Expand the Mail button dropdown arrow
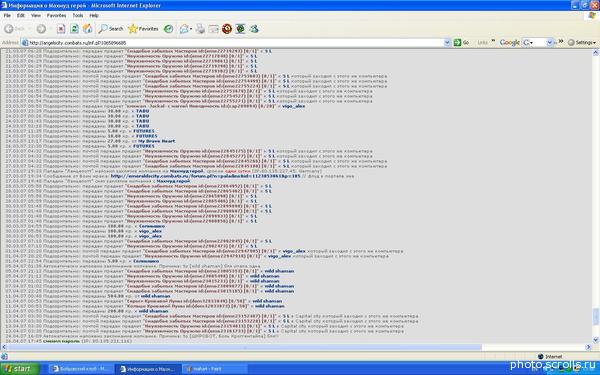 191,29
